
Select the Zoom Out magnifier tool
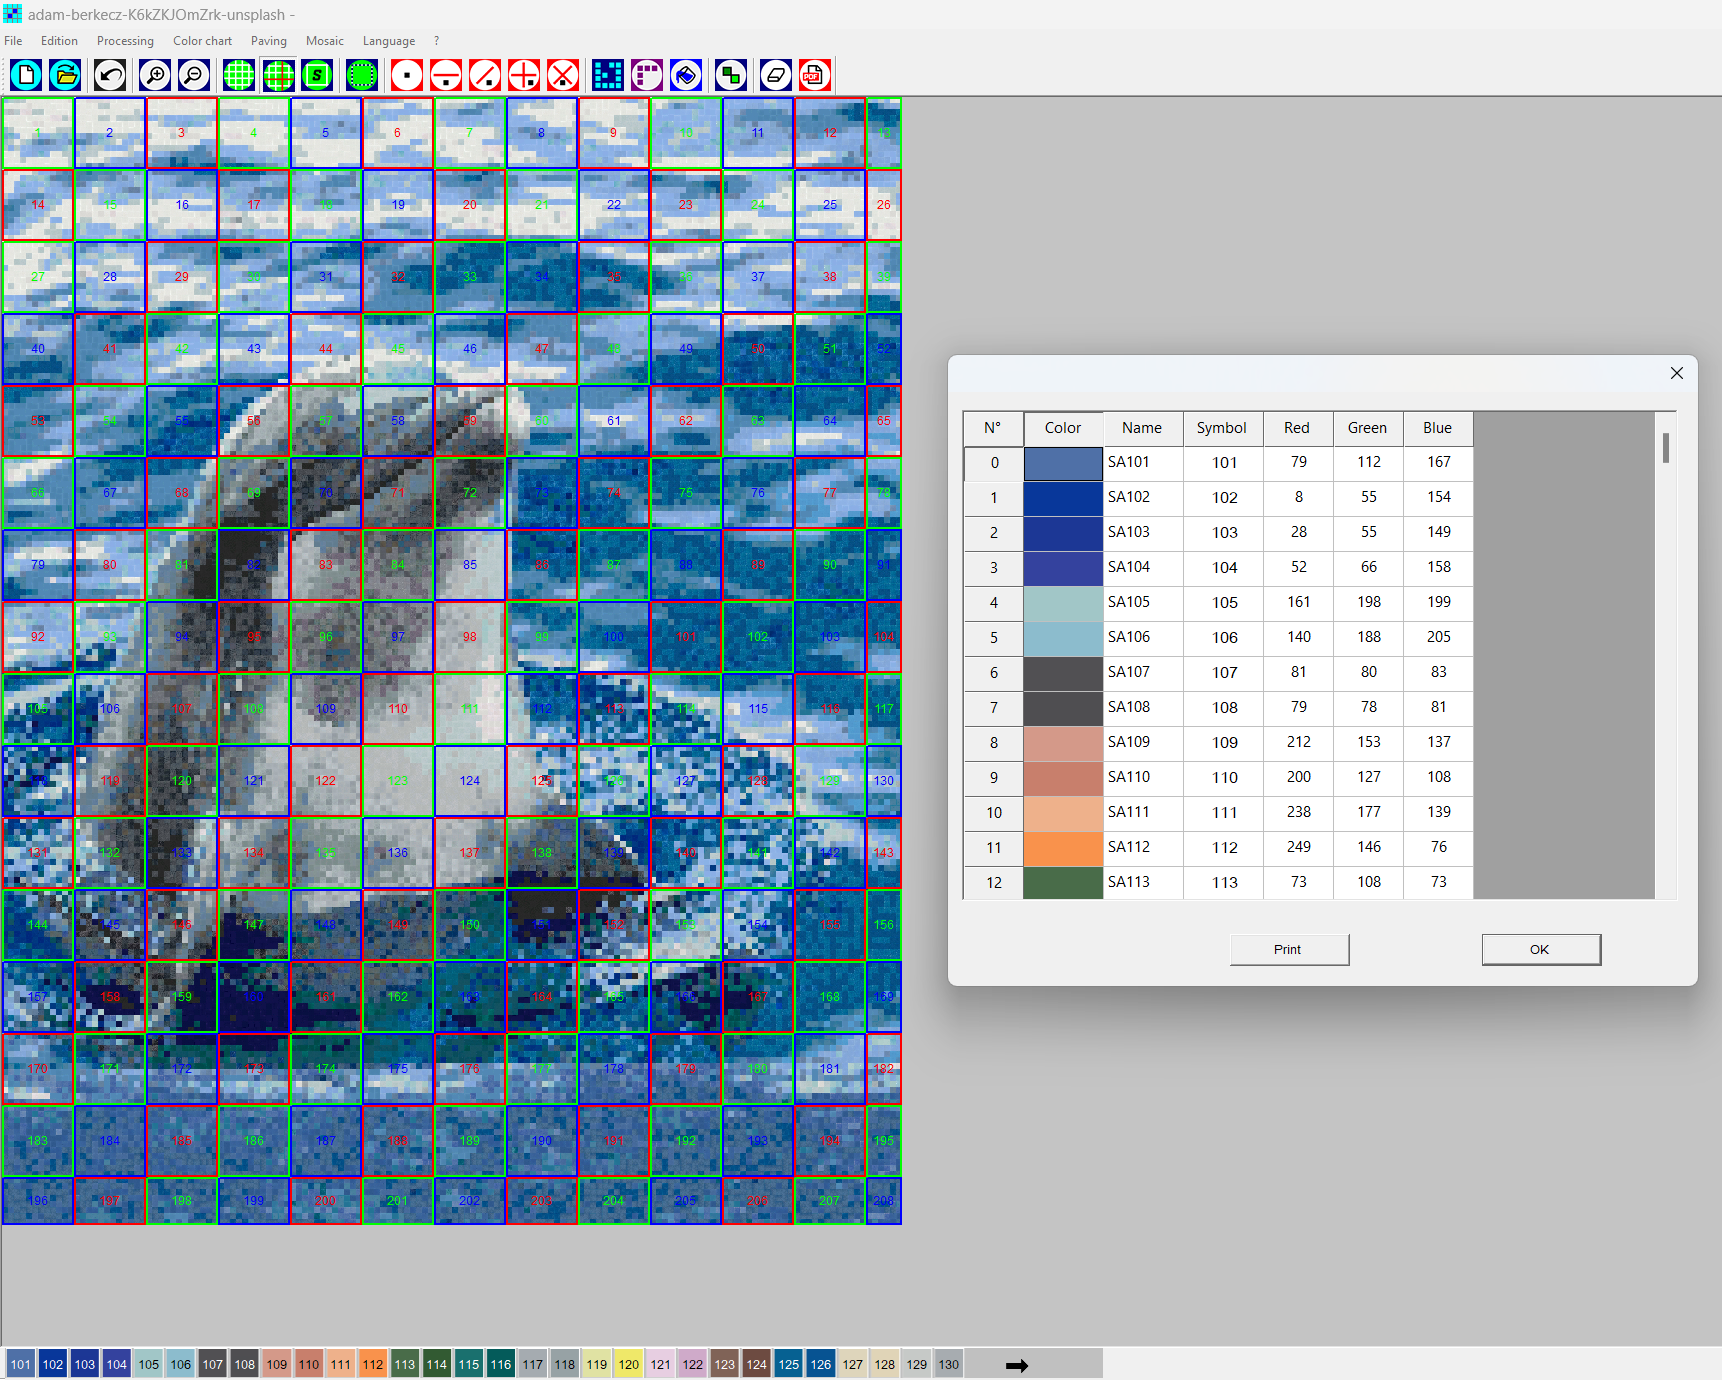click(x=193, y=75)
